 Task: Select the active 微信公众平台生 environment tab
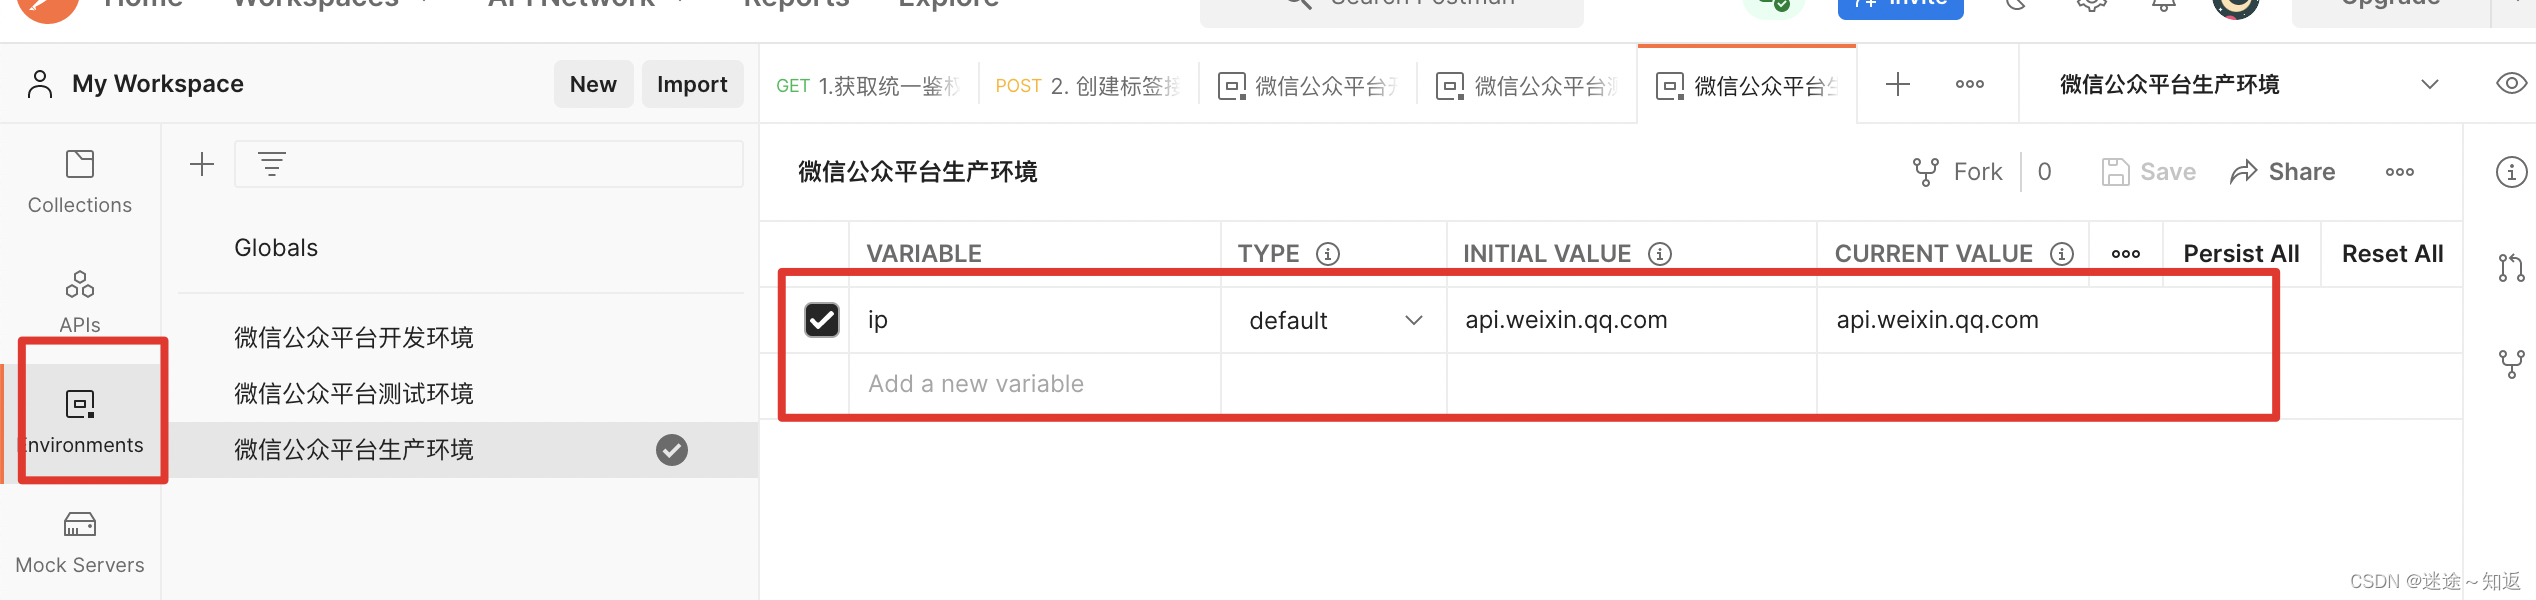(x=1747, y=86)
